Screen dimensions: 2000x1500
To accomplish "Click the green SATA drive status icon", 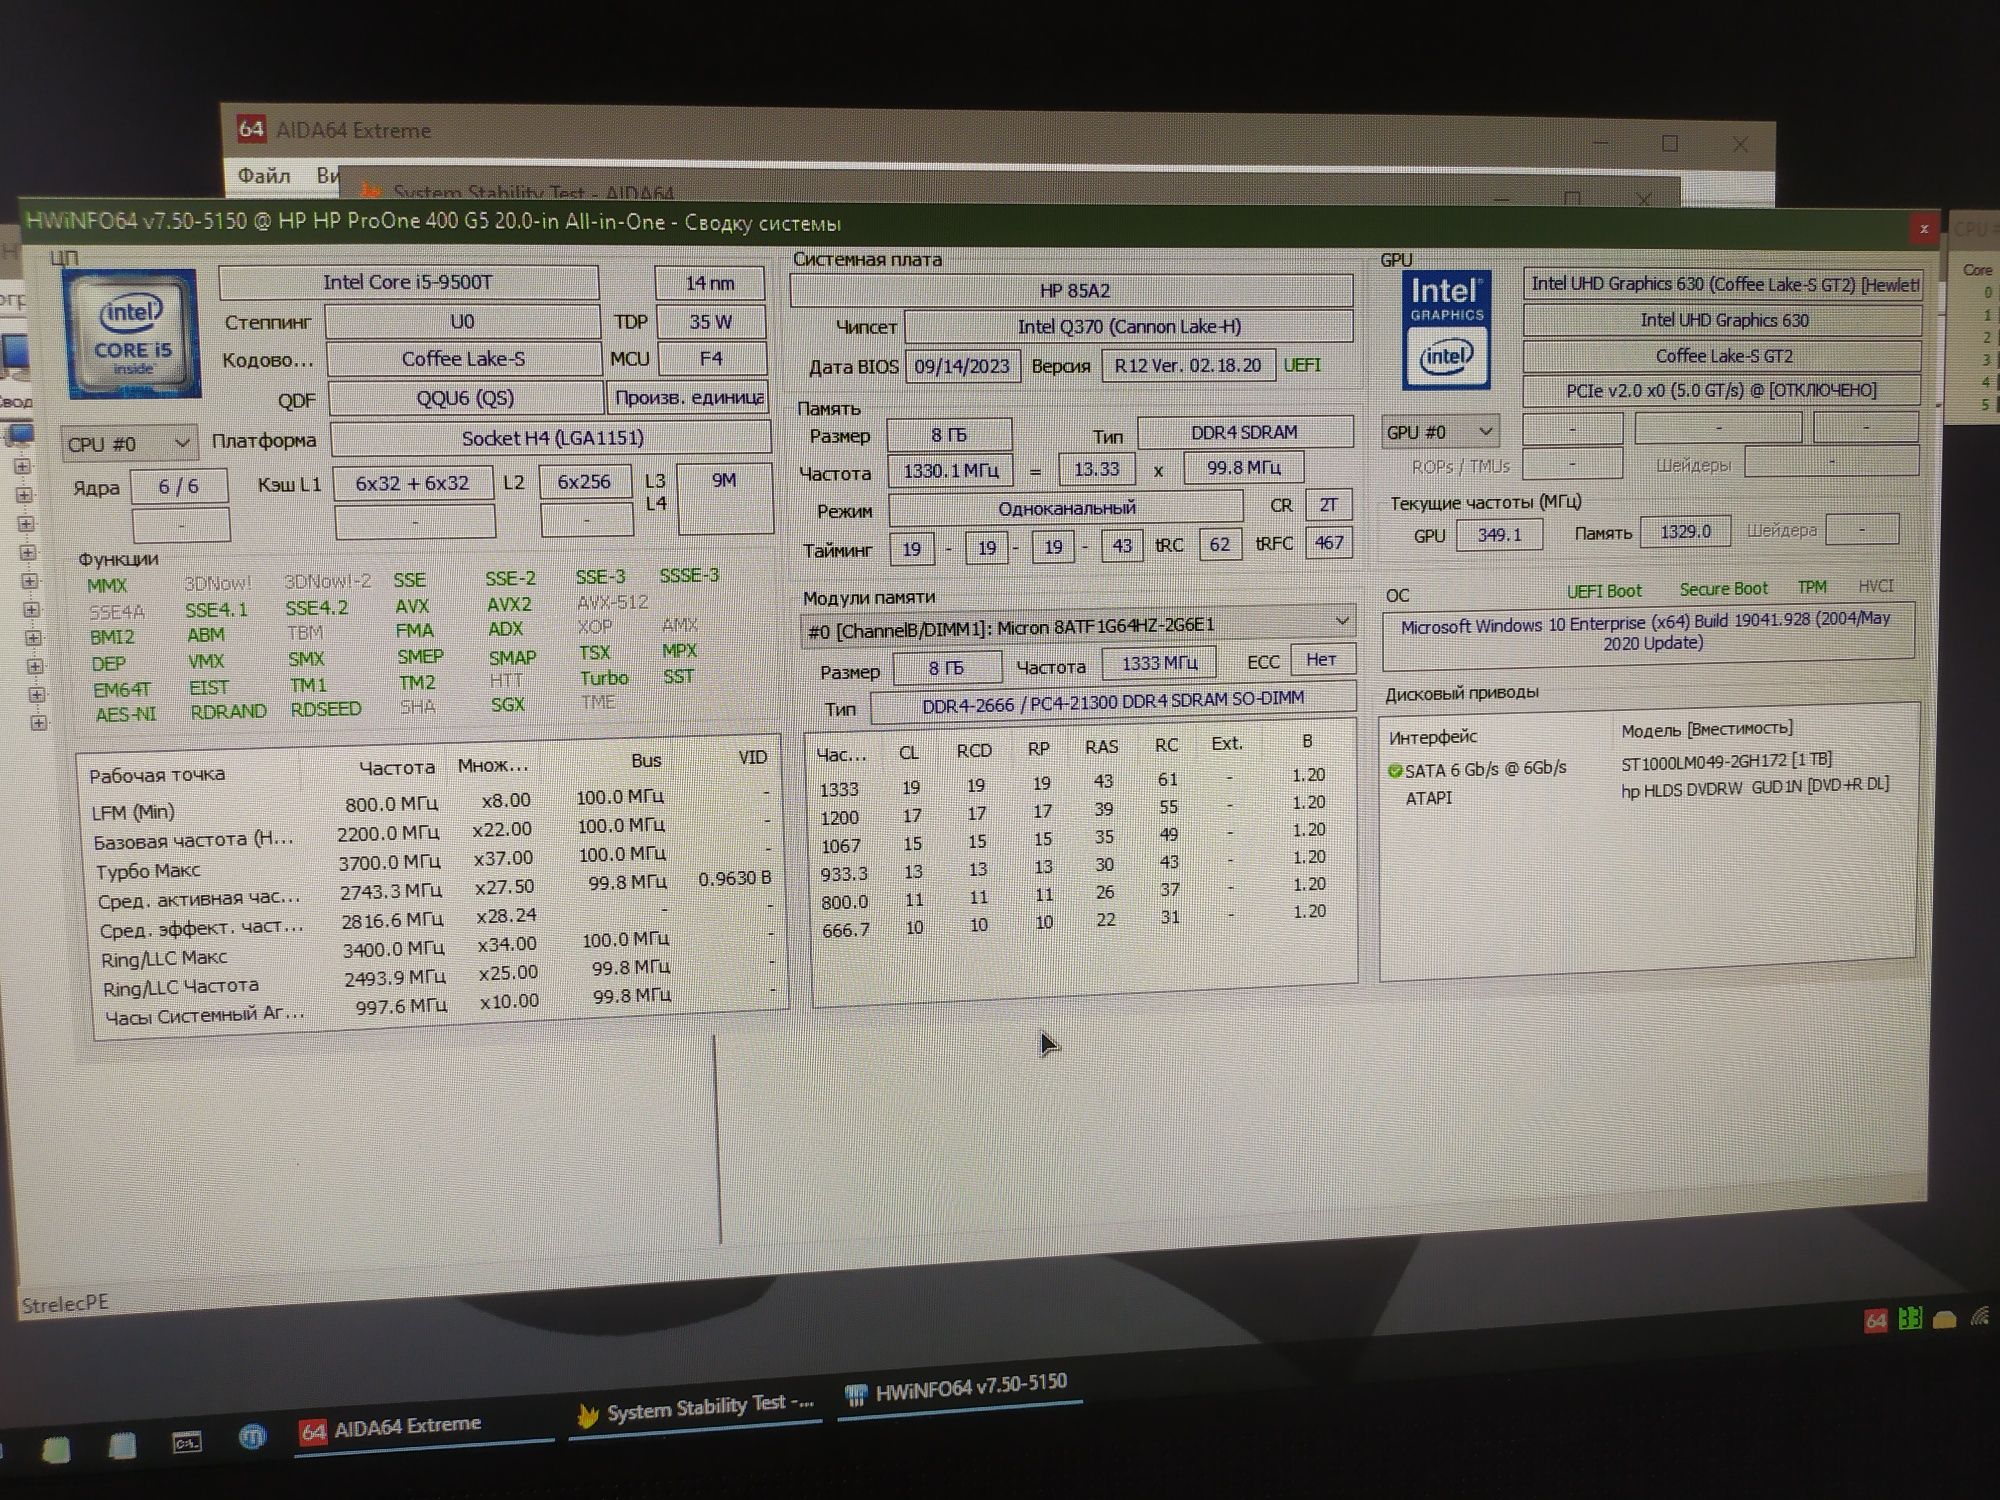I will [x=1394, y=771].
